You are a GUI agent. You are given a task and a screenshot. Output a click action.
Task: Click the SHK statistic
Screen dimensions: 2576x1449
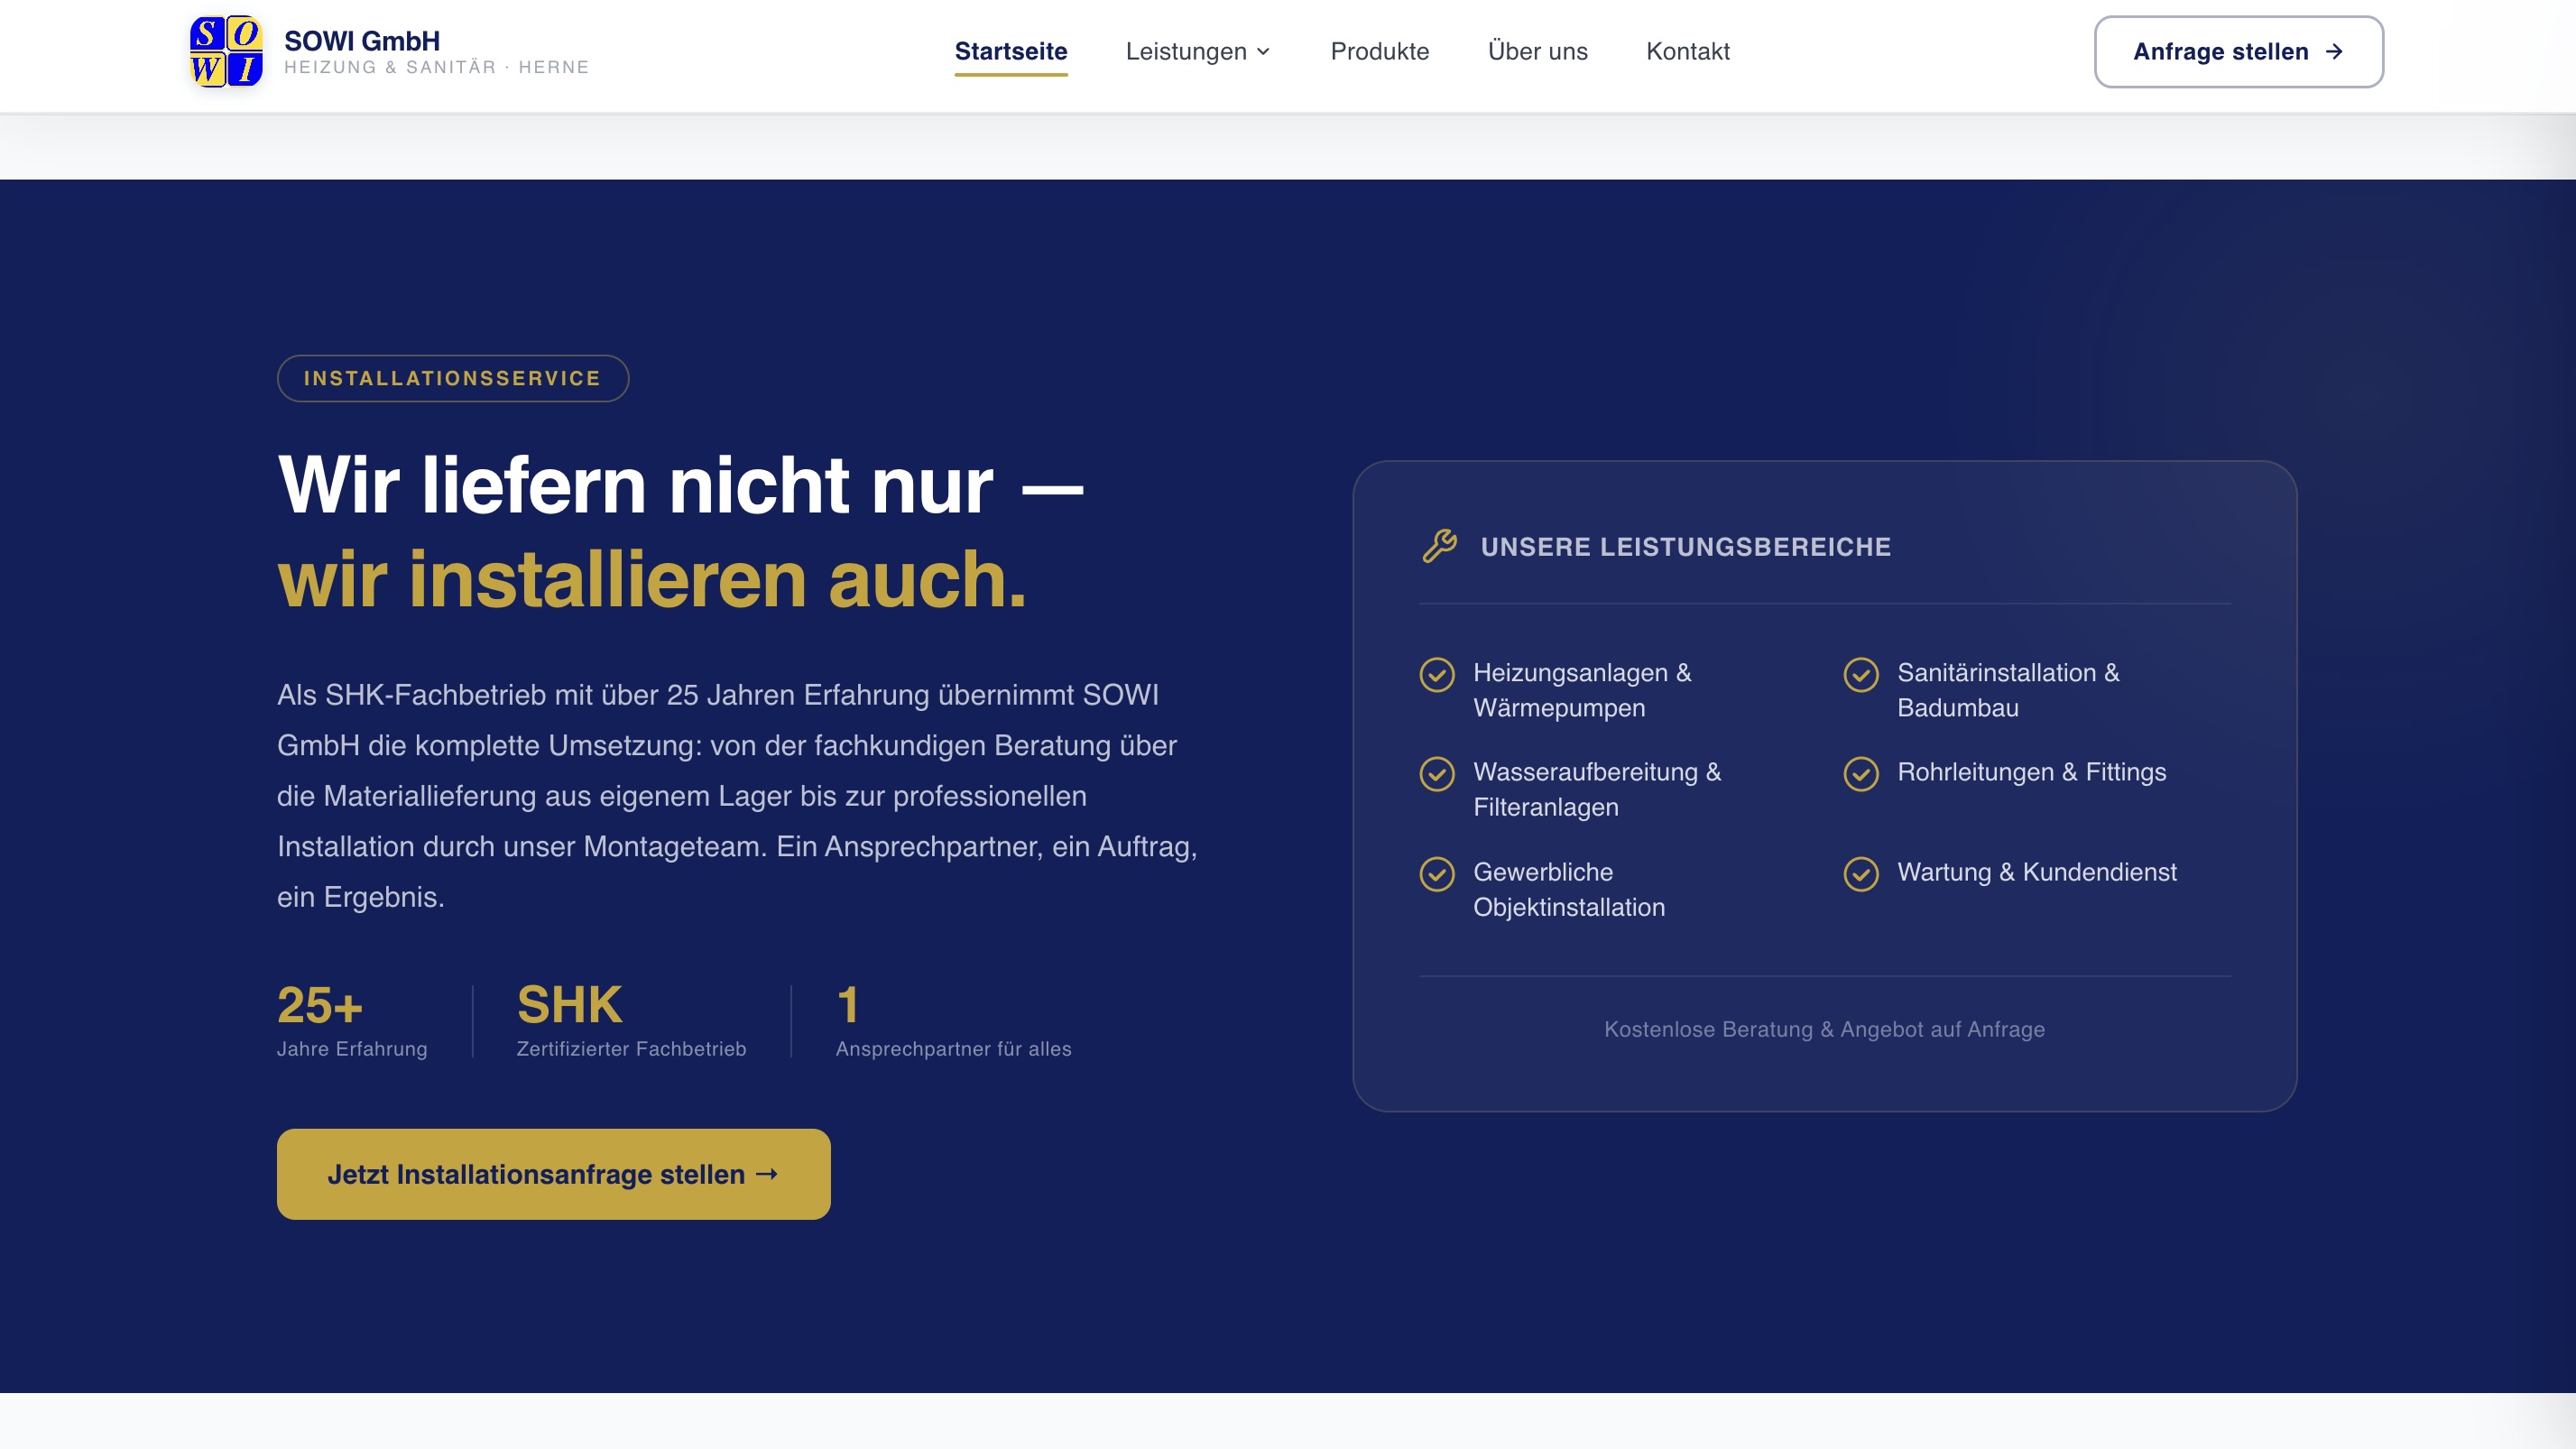click(x=569, y=1005)
